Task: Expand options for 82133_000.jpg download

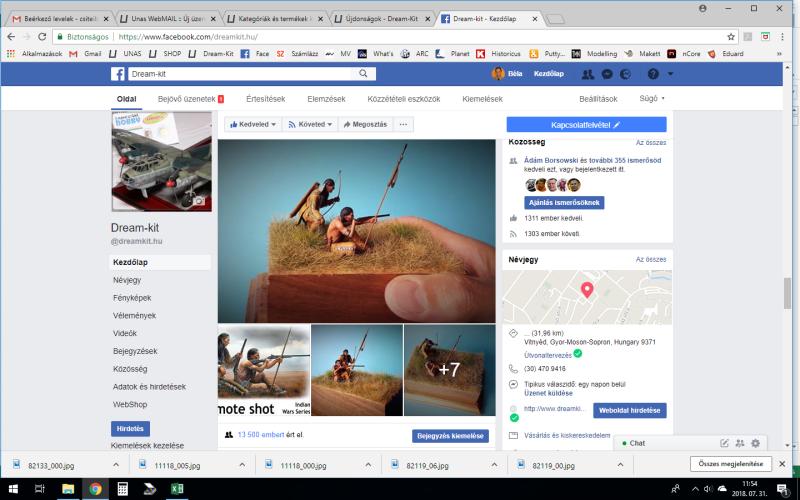Action: 115,465
